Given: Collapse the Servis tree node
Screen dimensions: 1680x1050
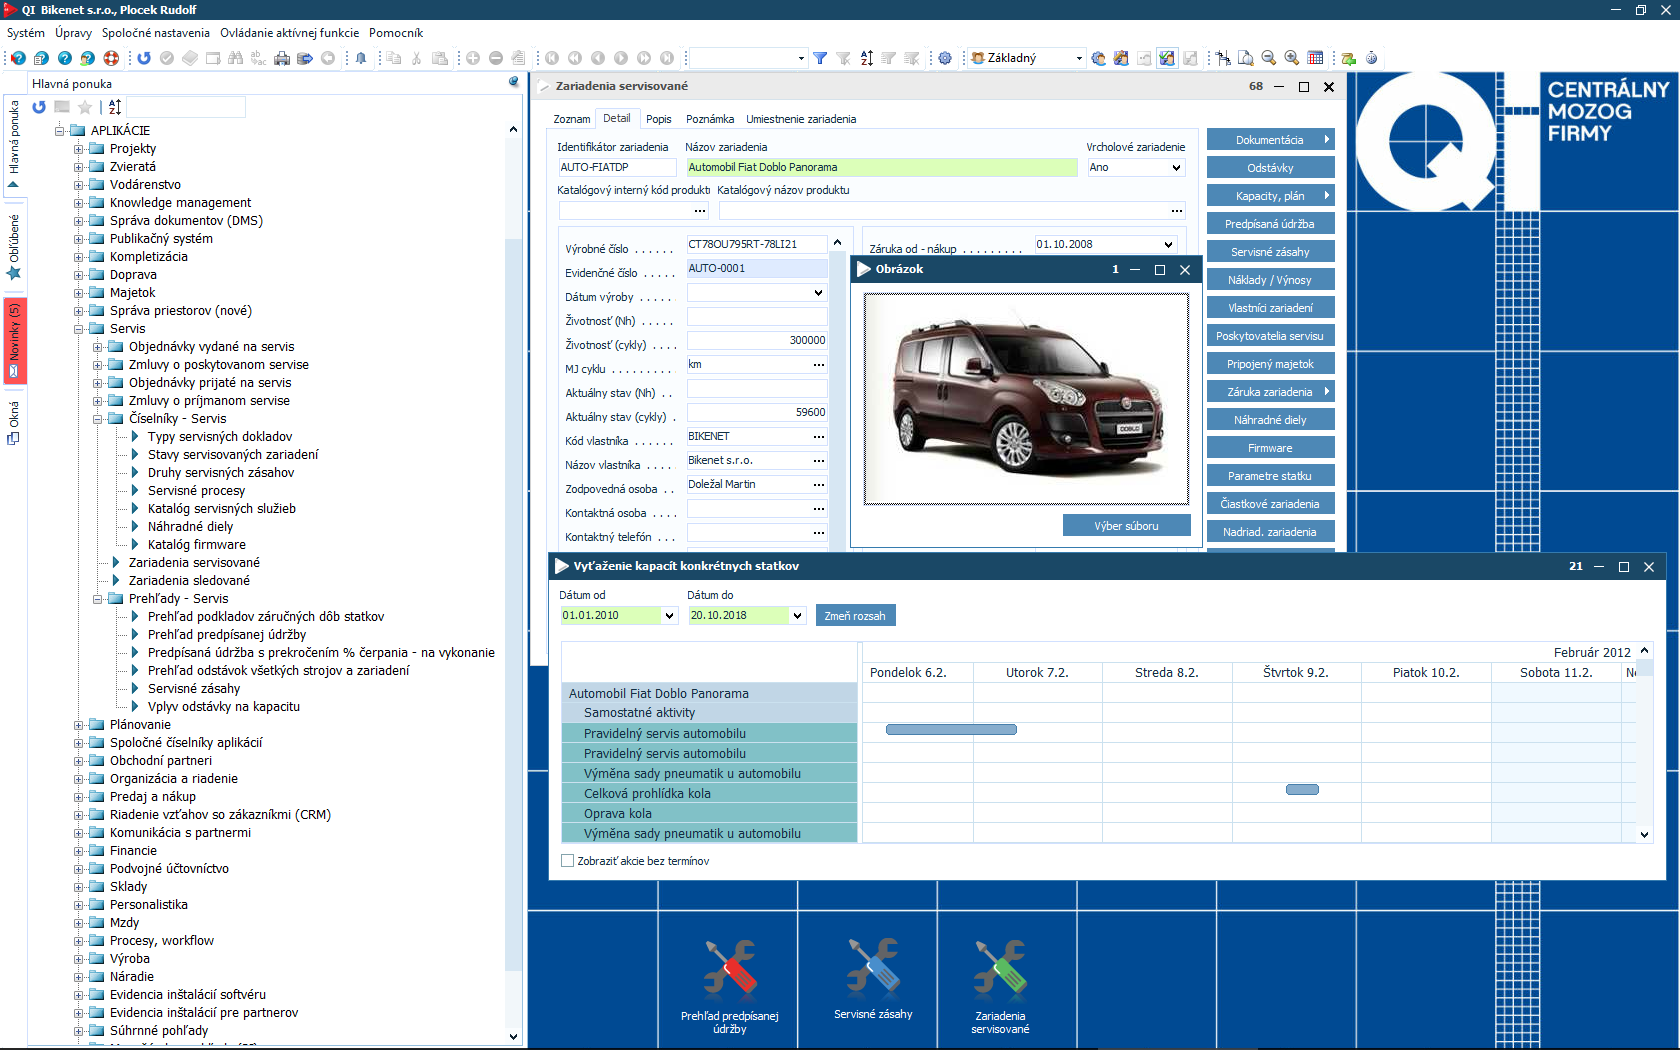Looking at the screenshot, I should pos(79,329).
